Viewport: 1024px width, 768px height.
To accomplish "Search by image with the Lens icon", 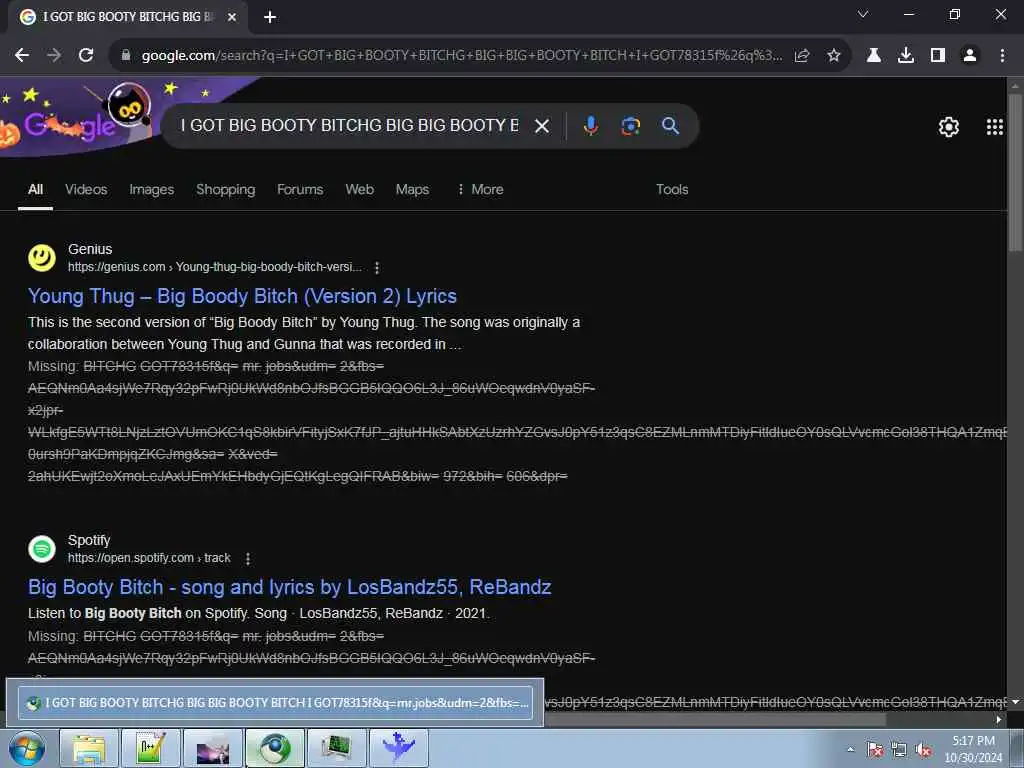I will tap(630, 125).
